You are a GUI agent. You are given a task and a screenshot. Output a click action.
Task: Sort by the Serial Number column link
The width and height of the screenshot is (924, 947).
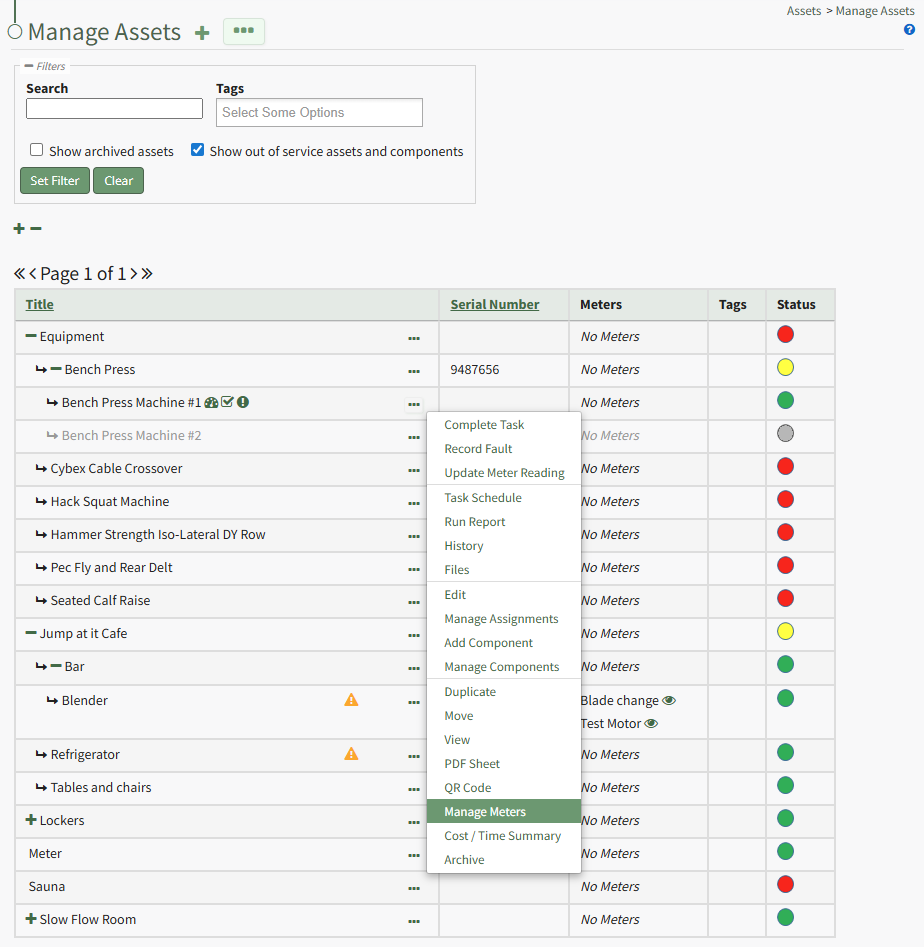click(x=495, y=304)
